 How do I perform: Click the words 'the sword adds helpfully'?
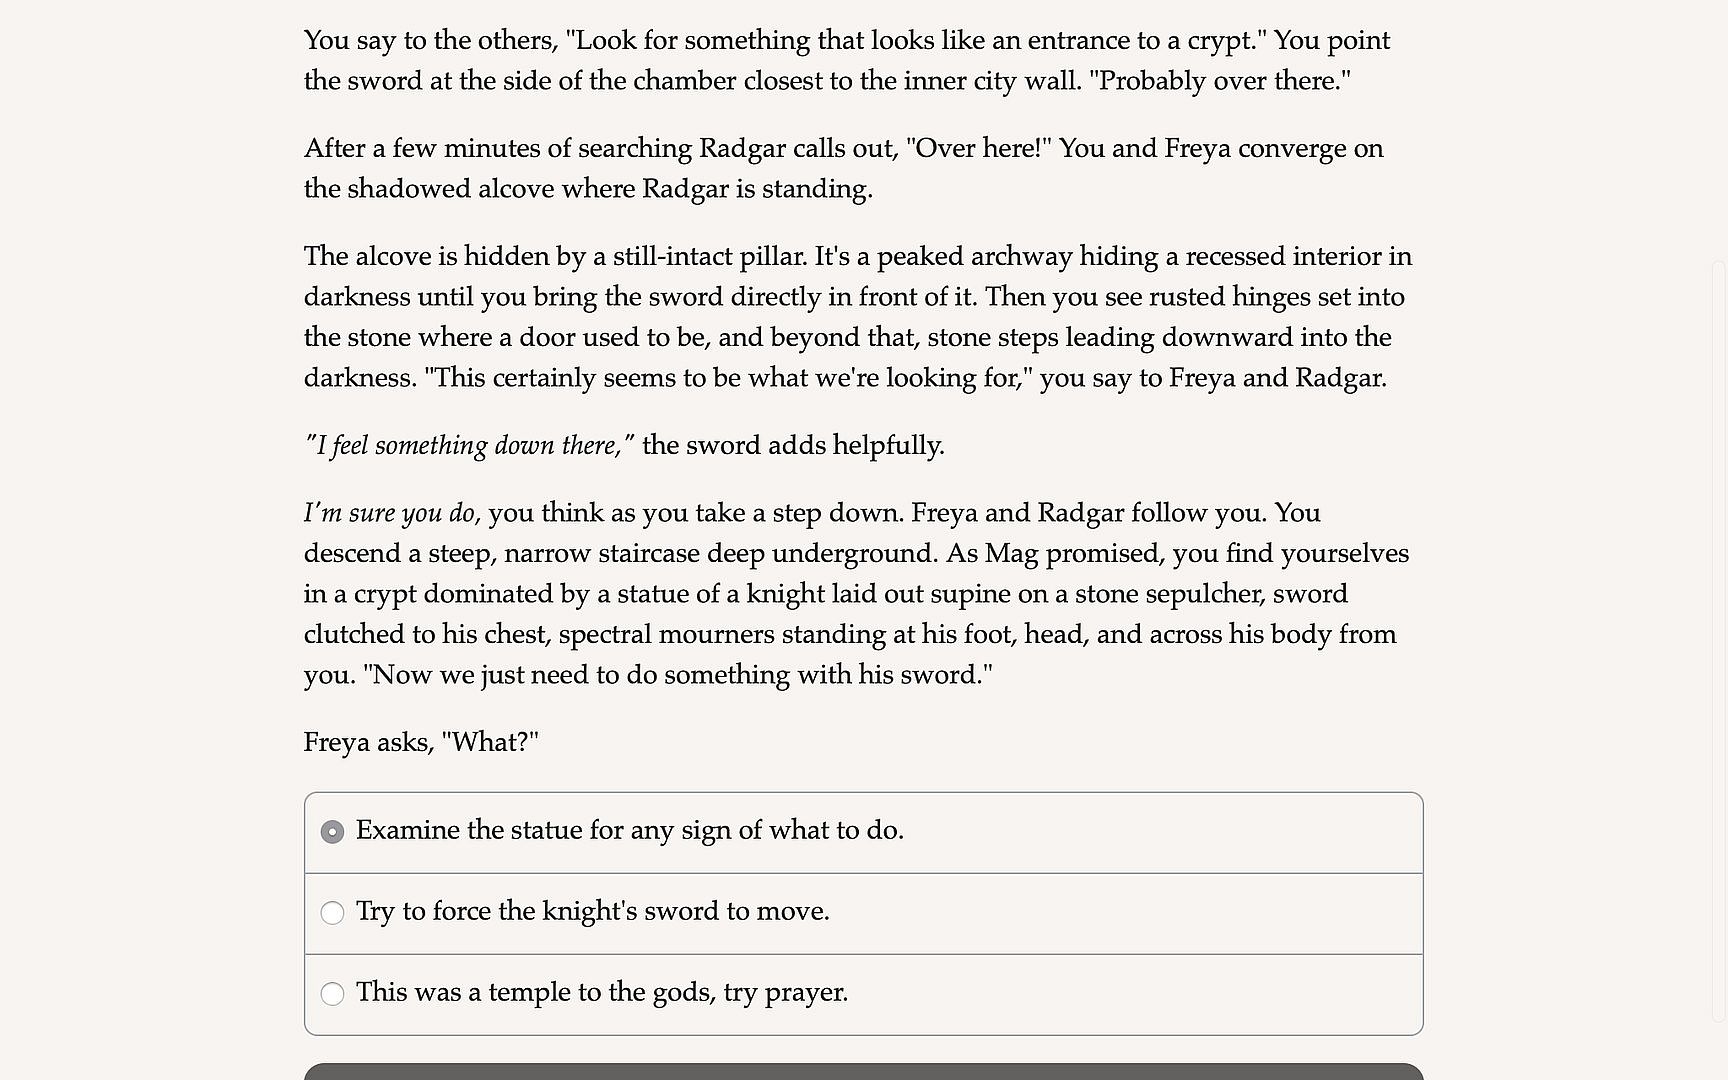[x=793, y=446]
